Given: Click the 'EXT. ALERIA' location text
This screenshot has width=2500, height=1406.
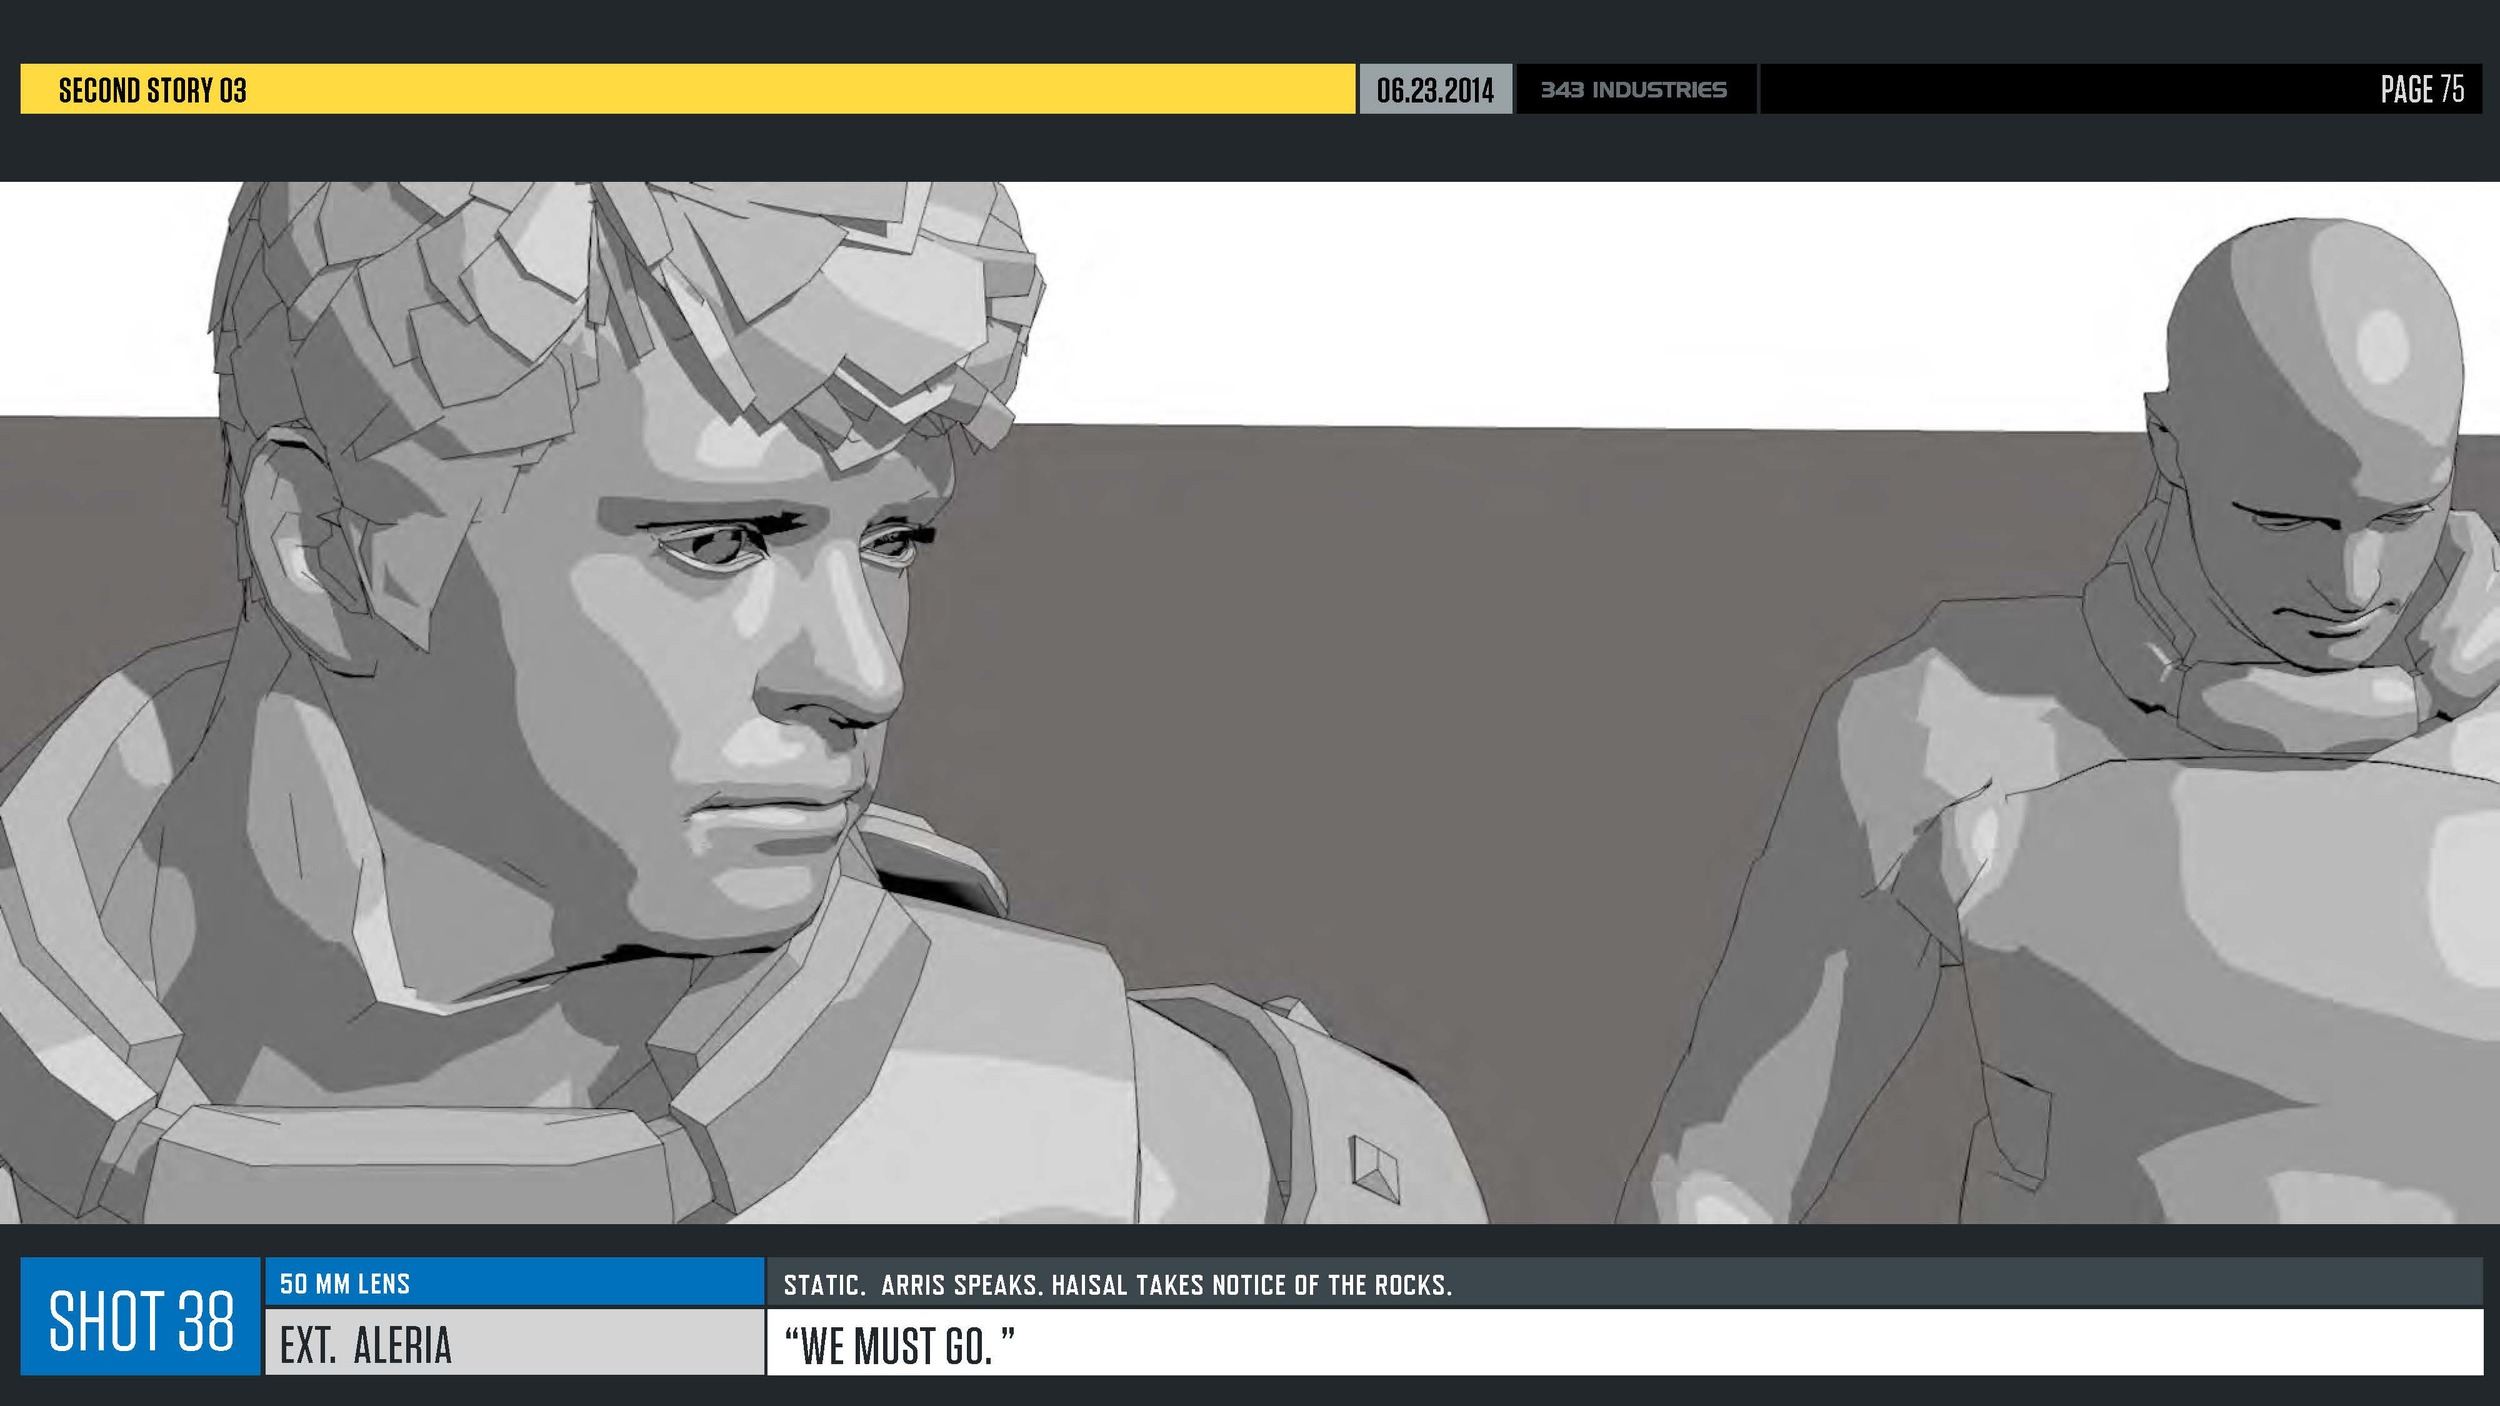Looking at the screenshot, I should click(366, 1345).
